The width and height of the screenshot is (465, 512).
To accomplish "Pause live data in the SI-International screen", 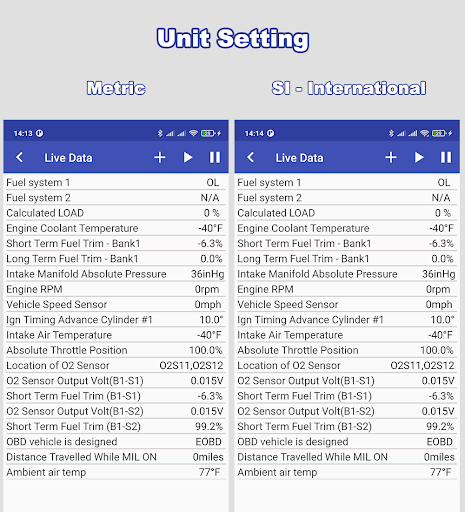I will pos(446,157).
